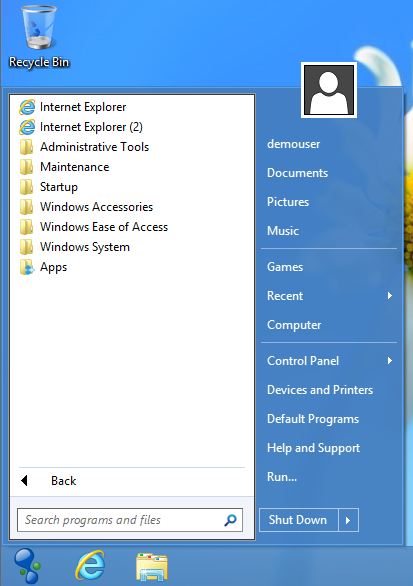
Task: Open the Documents link
Action: 298,173
